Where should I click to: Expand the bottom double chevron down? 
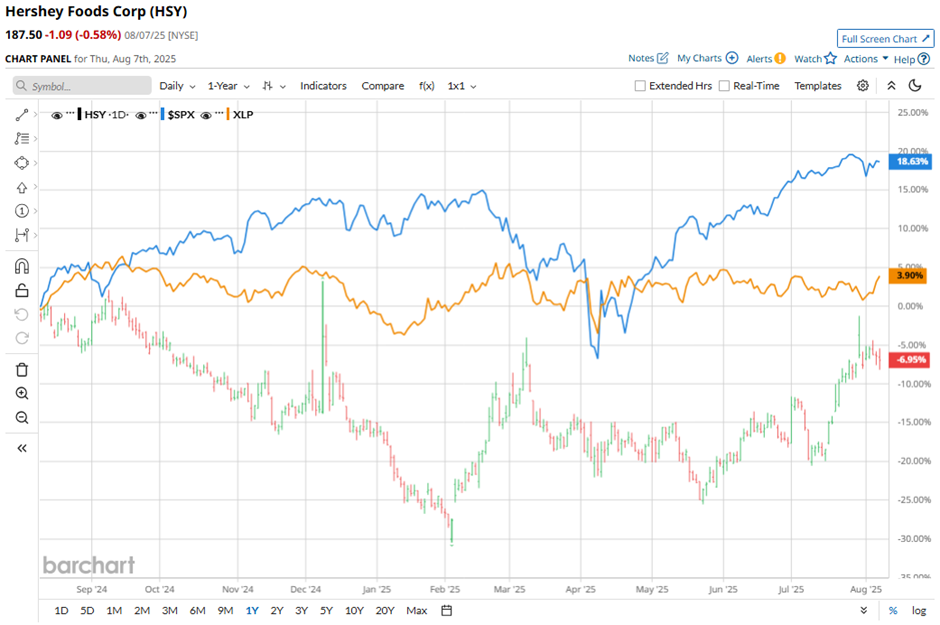tap(863, 611)
